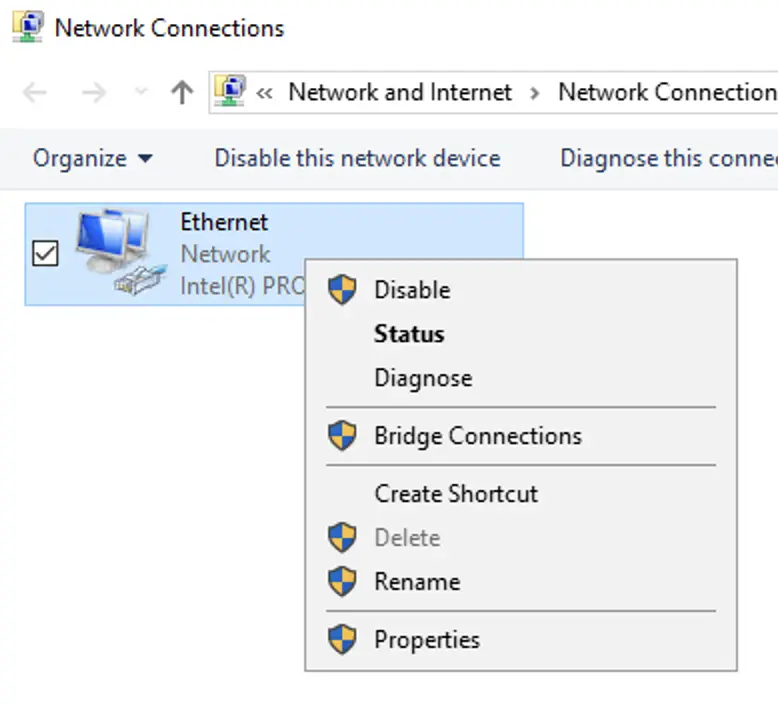Image resolution: width=778 pixels, height=704 pixels.
Task: Click Network and Internet breadcrumb link
Action: coord(400,93)
